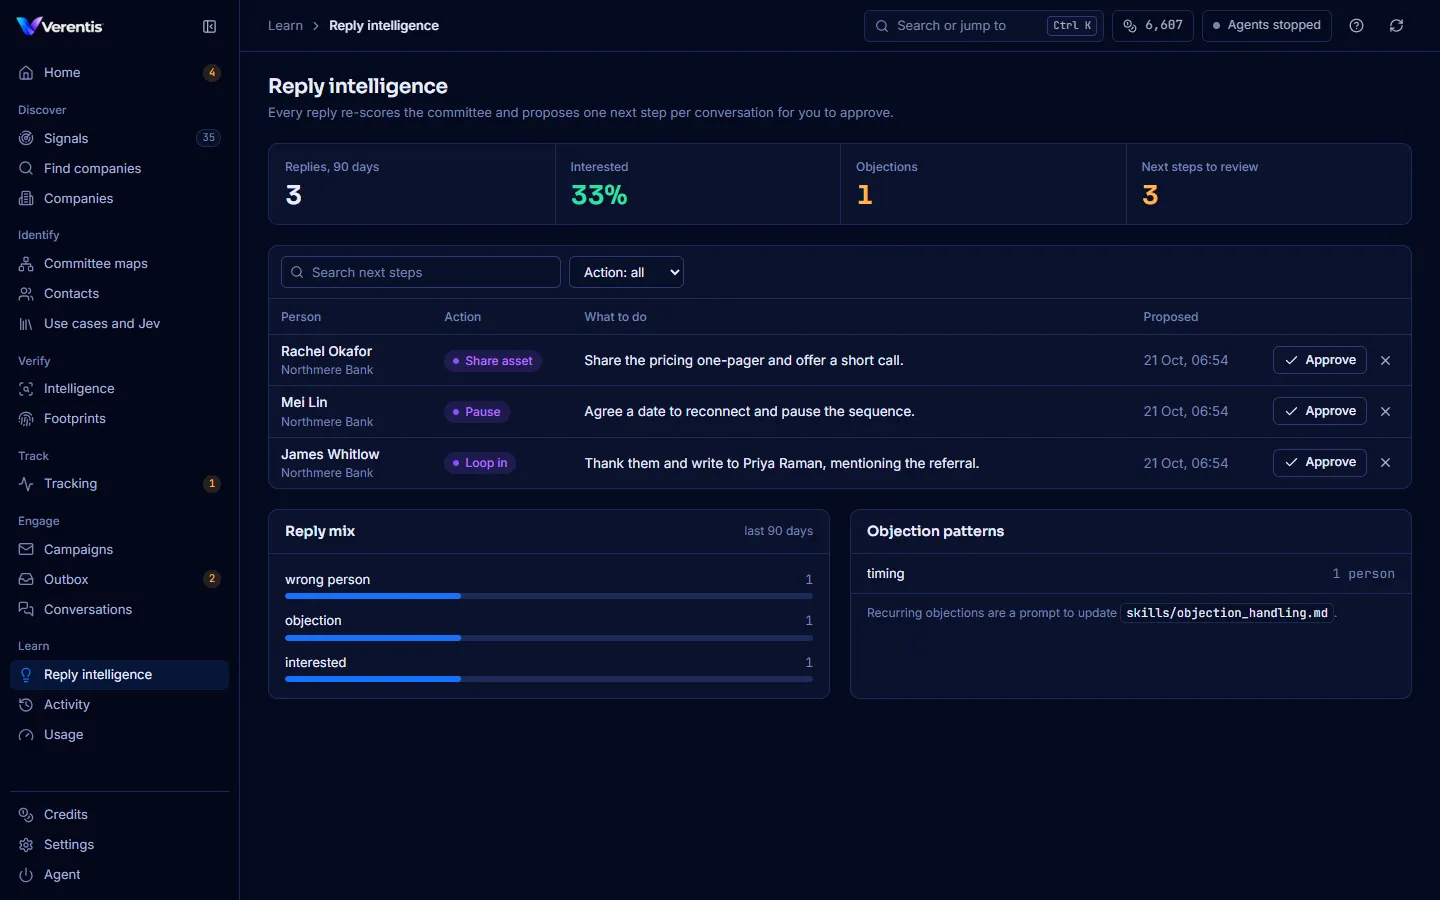Viewport: 1440px width, 900px height.
Task: Dismiss James Whitlow's next step
Action: 1386,462
